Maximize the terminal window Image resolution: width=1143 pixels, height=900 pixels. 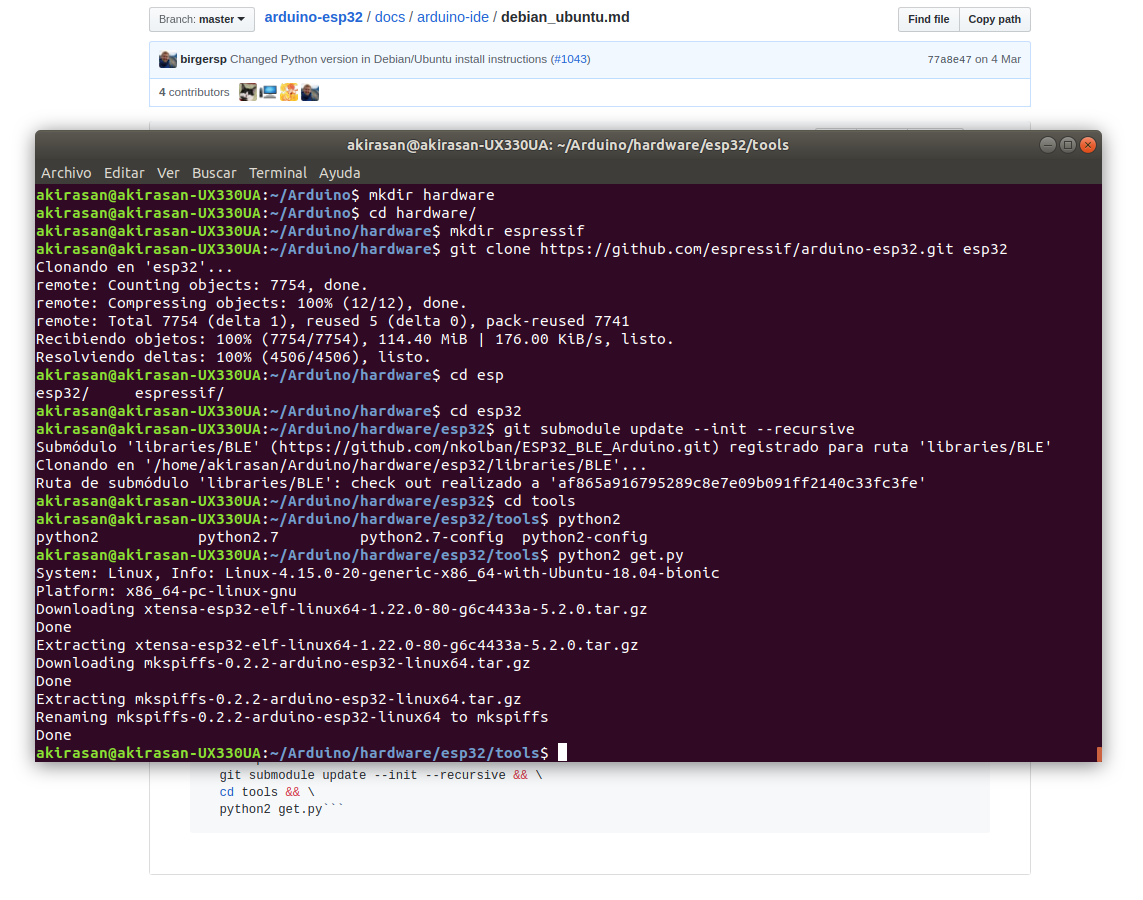(1068, 145)
